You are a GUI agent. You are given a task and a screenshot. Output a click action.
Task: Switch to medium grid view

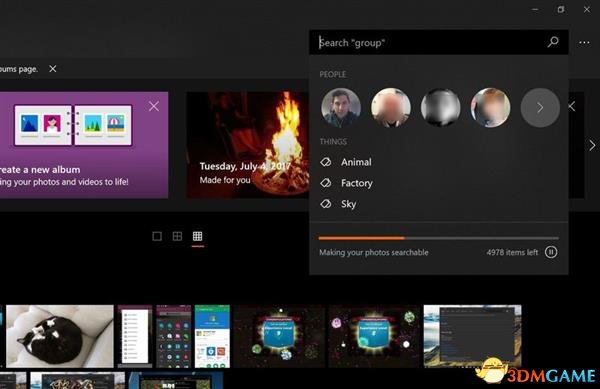177,236
